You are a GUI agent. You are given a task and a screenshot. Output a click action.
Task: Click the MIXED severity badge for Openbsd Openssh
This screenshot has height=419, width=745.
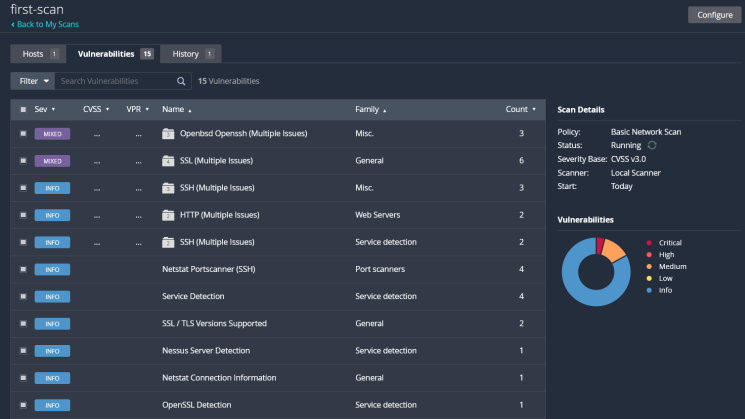(52, 133)
